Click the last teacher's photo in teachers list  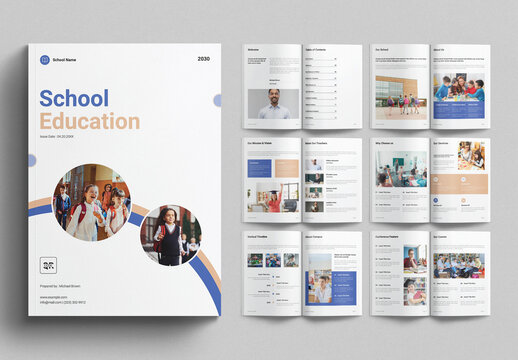pos(314,207)
